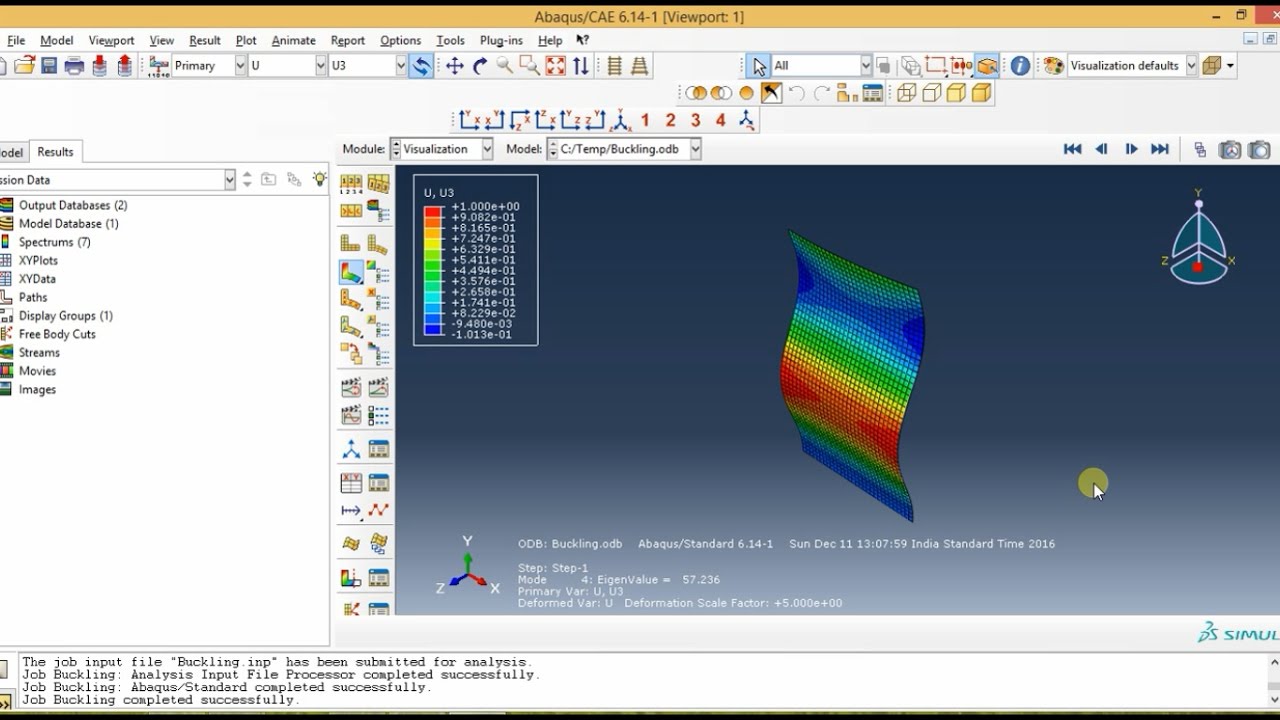Open the Session Data dropdown in Results tree
The height and width of the screenshot is (720, 1280).
[x=118, y=180]
